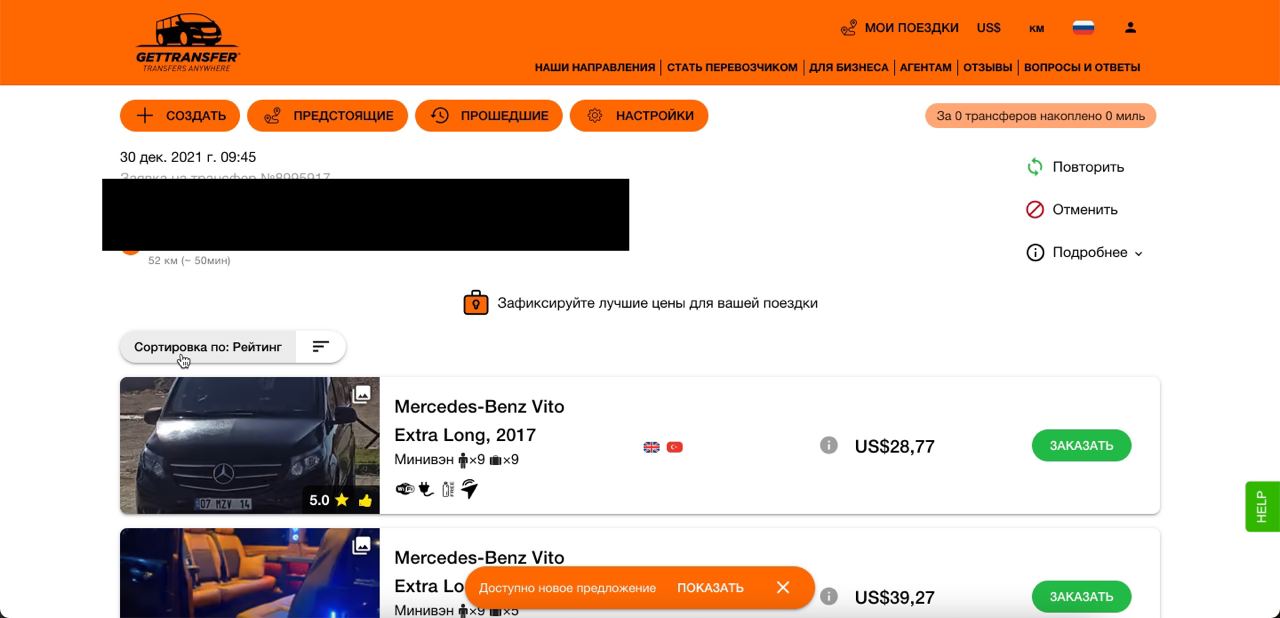The width and height of the screenshot is (1280, 618).
Task: Open the ПРЕДСТОЯЩИЕ trips tab
Action: tap(327, 116)
